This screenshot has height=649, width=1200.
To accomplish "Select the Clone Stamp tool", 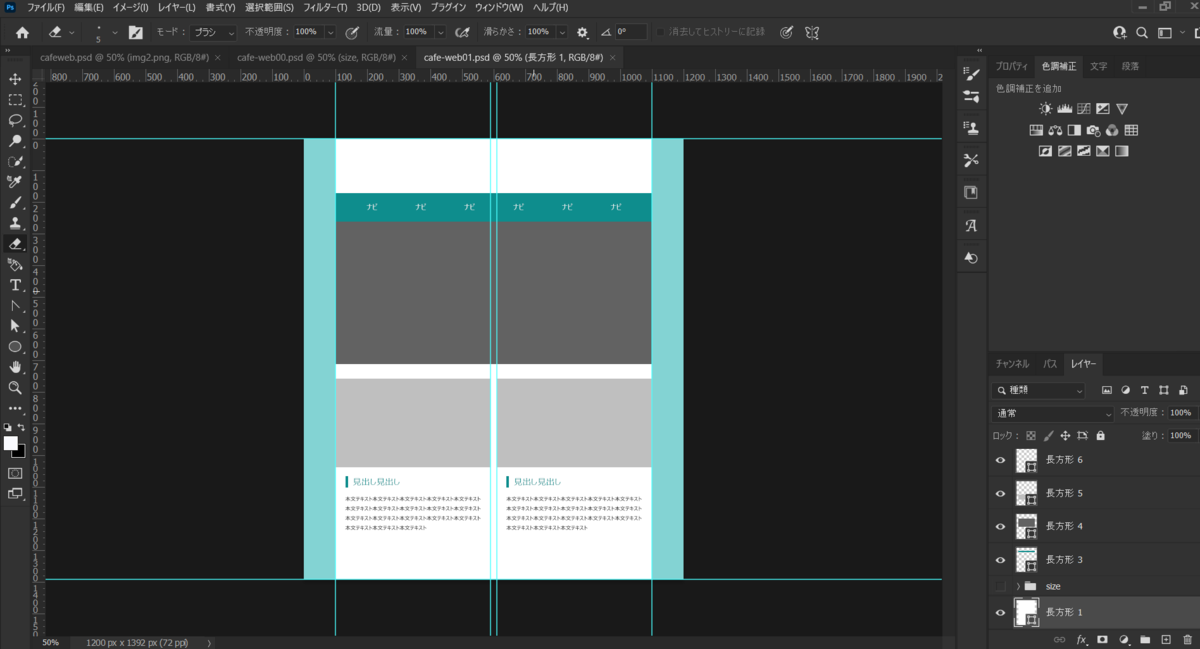I will pyautogui.click(x=15, y=223).
